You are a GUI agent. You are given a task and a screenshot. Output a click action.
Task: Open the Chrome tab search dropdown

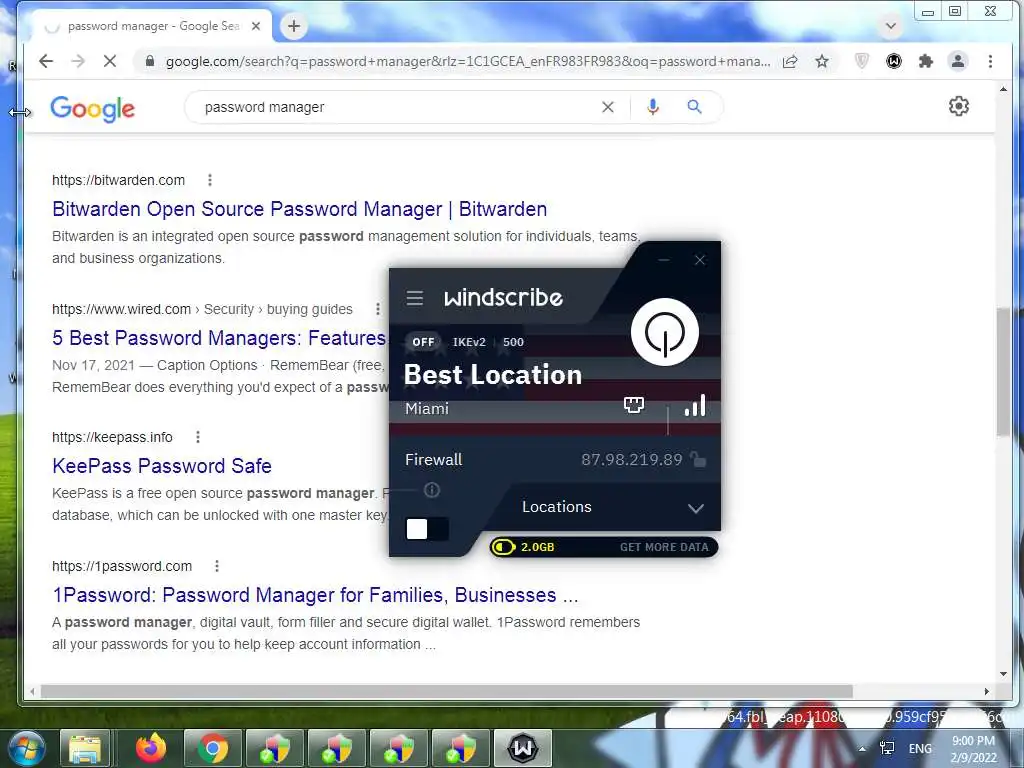[891, 26]
